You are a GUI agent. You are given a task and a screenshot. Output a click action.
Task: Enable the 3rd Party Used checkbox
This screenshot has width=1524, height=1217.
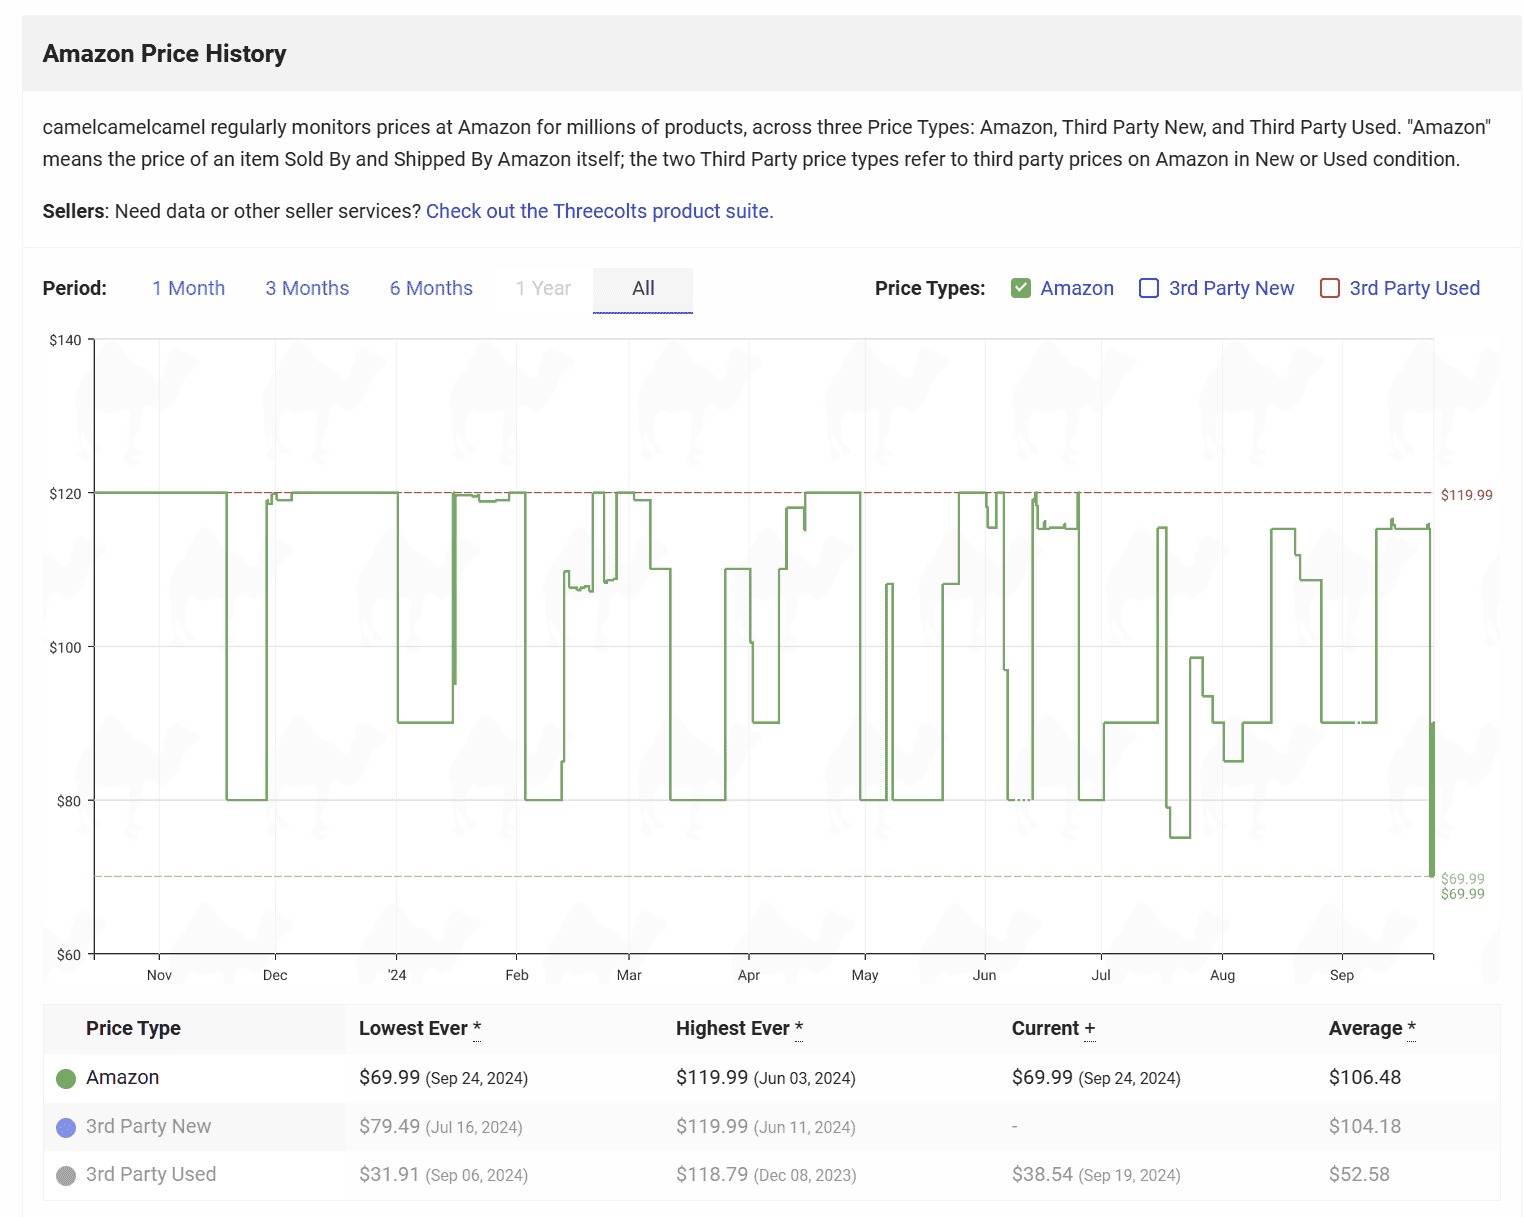pyautogui.click(x=1330, y=288)
